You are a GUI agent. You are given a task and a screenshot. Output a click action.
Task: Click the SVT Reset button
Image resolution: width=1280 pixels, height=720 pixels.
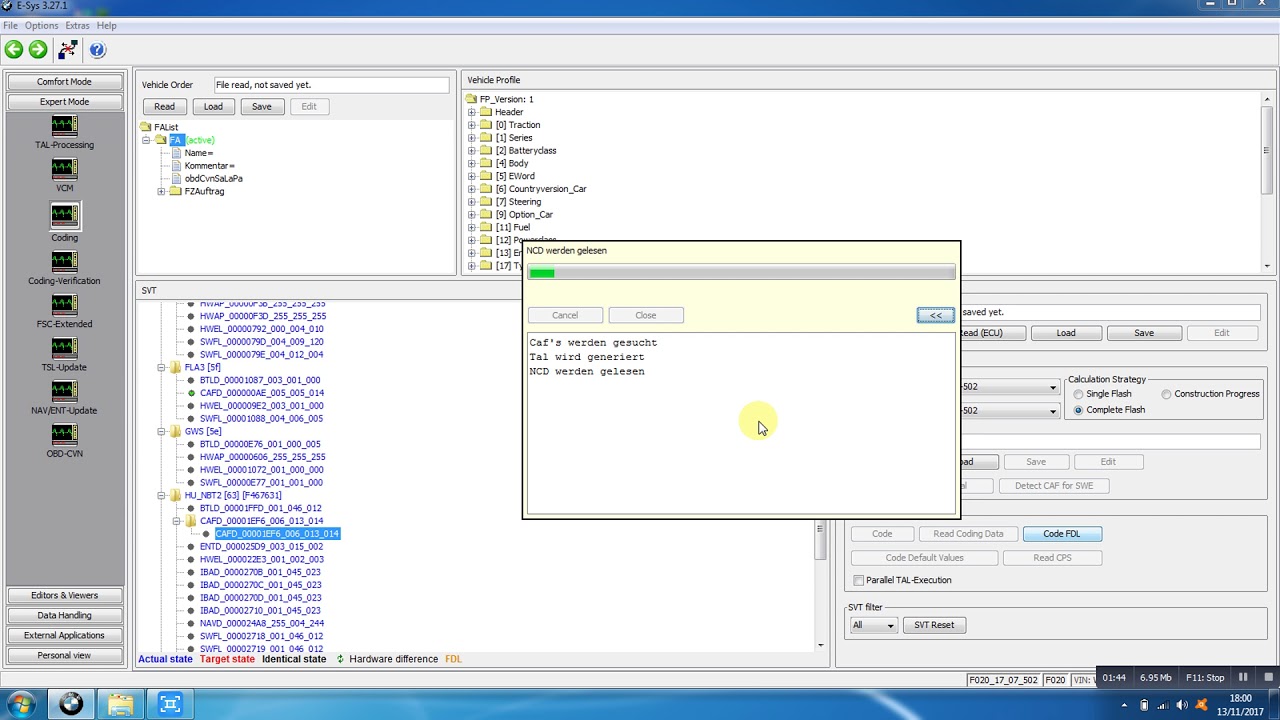(934, 625)
